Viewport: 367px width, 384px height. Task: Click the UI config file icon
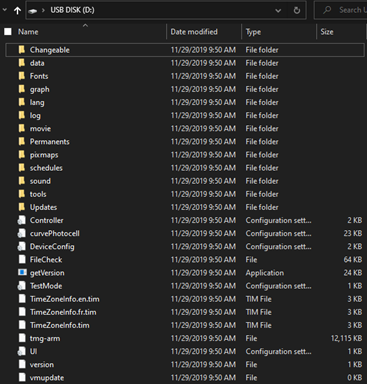(22, 351)
